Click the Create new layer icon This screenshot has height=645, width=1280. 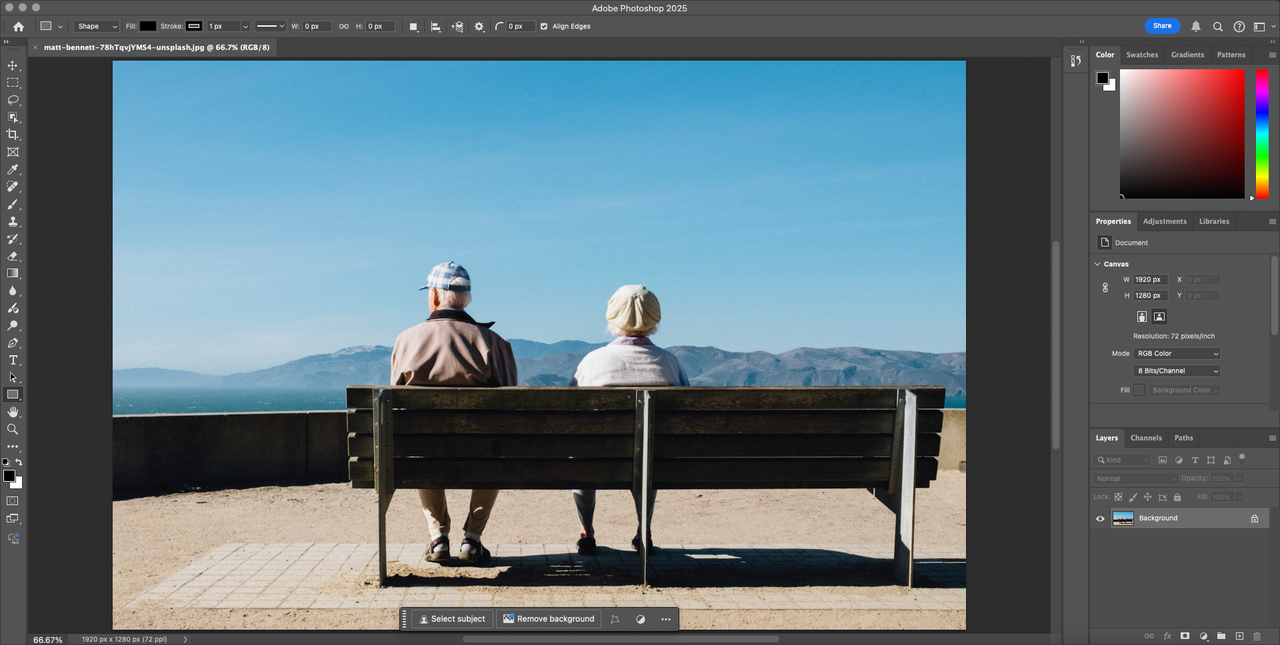click(1239, 636)
